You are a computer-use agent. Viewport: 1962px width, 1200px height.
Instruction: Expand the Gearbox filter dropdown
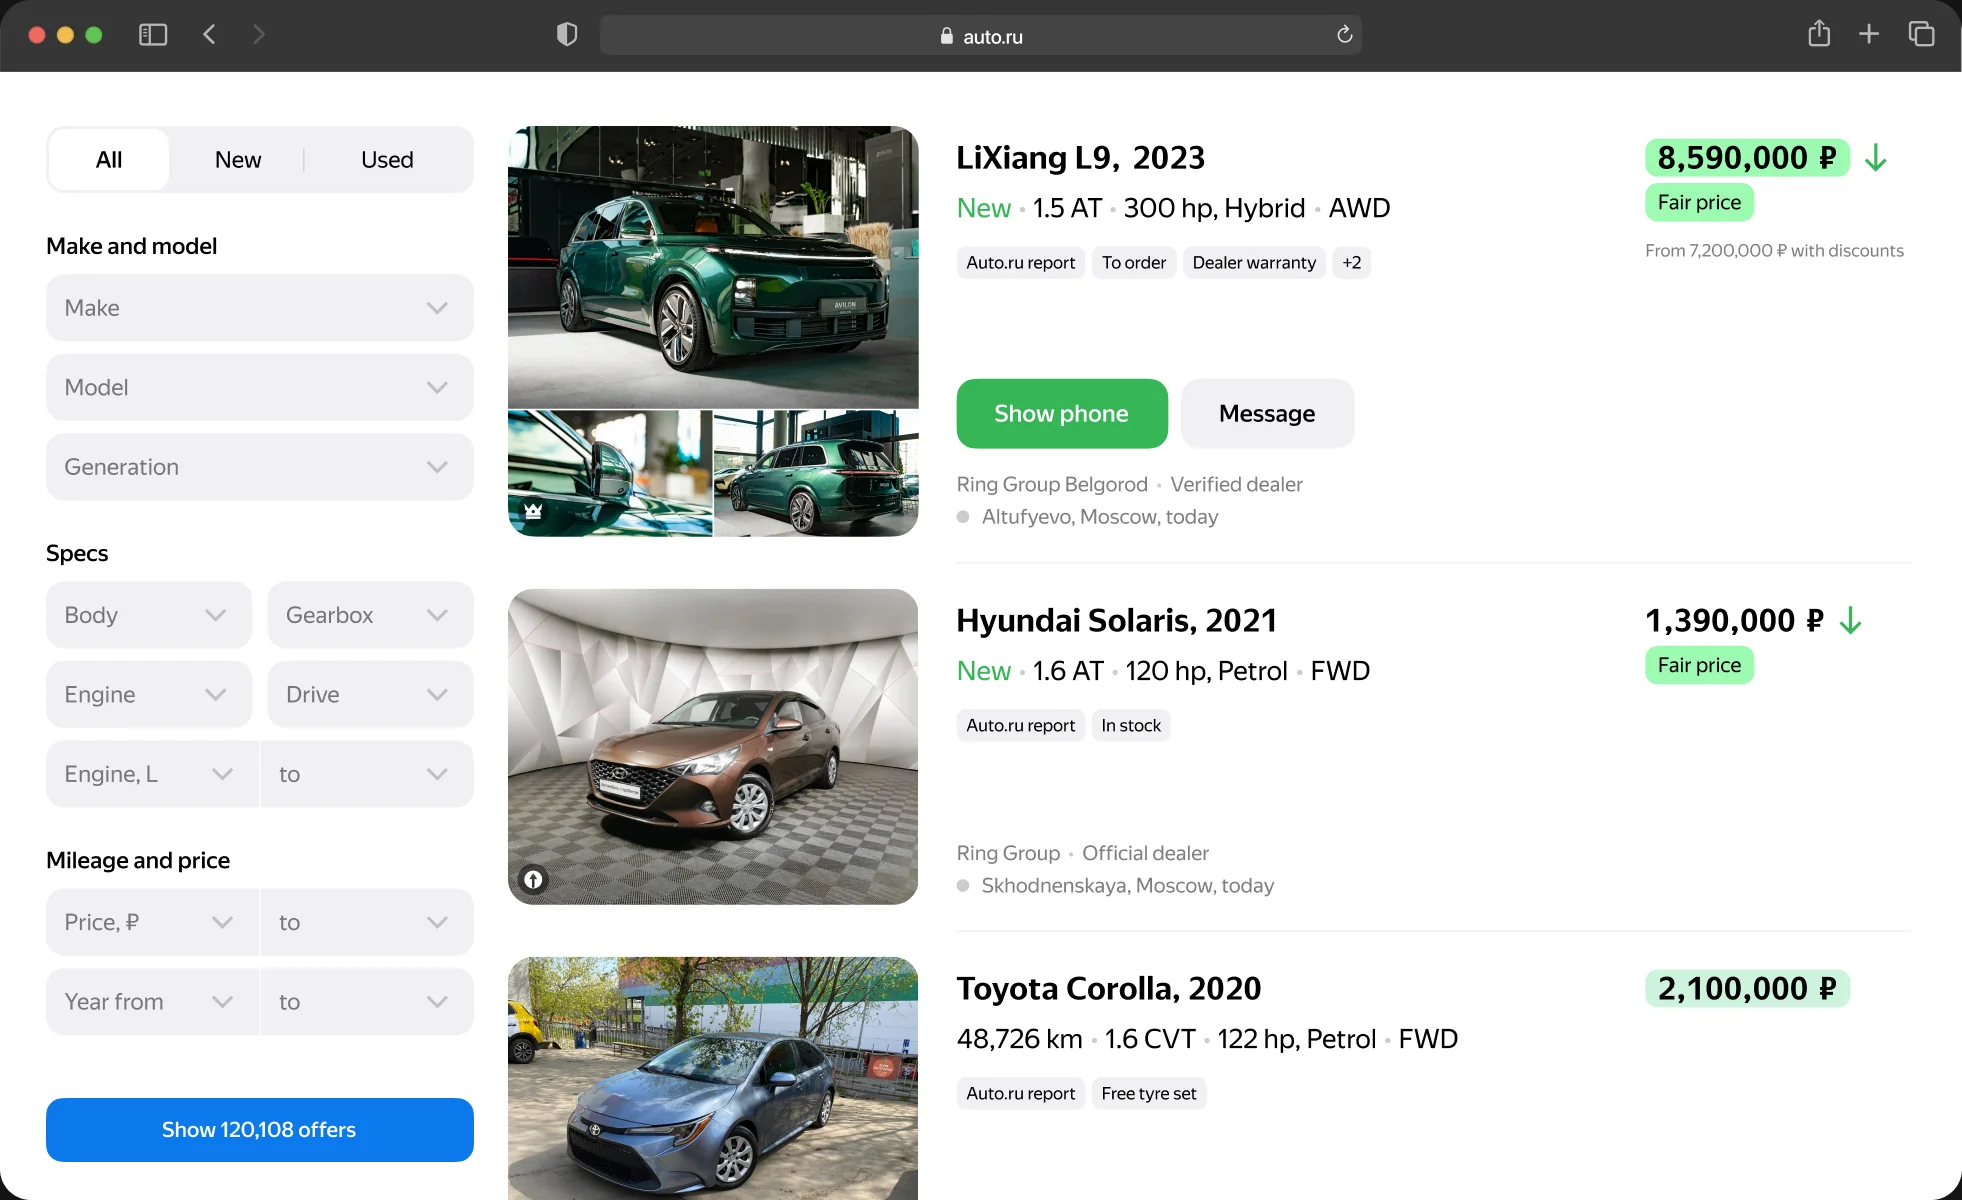click(370, 615)
